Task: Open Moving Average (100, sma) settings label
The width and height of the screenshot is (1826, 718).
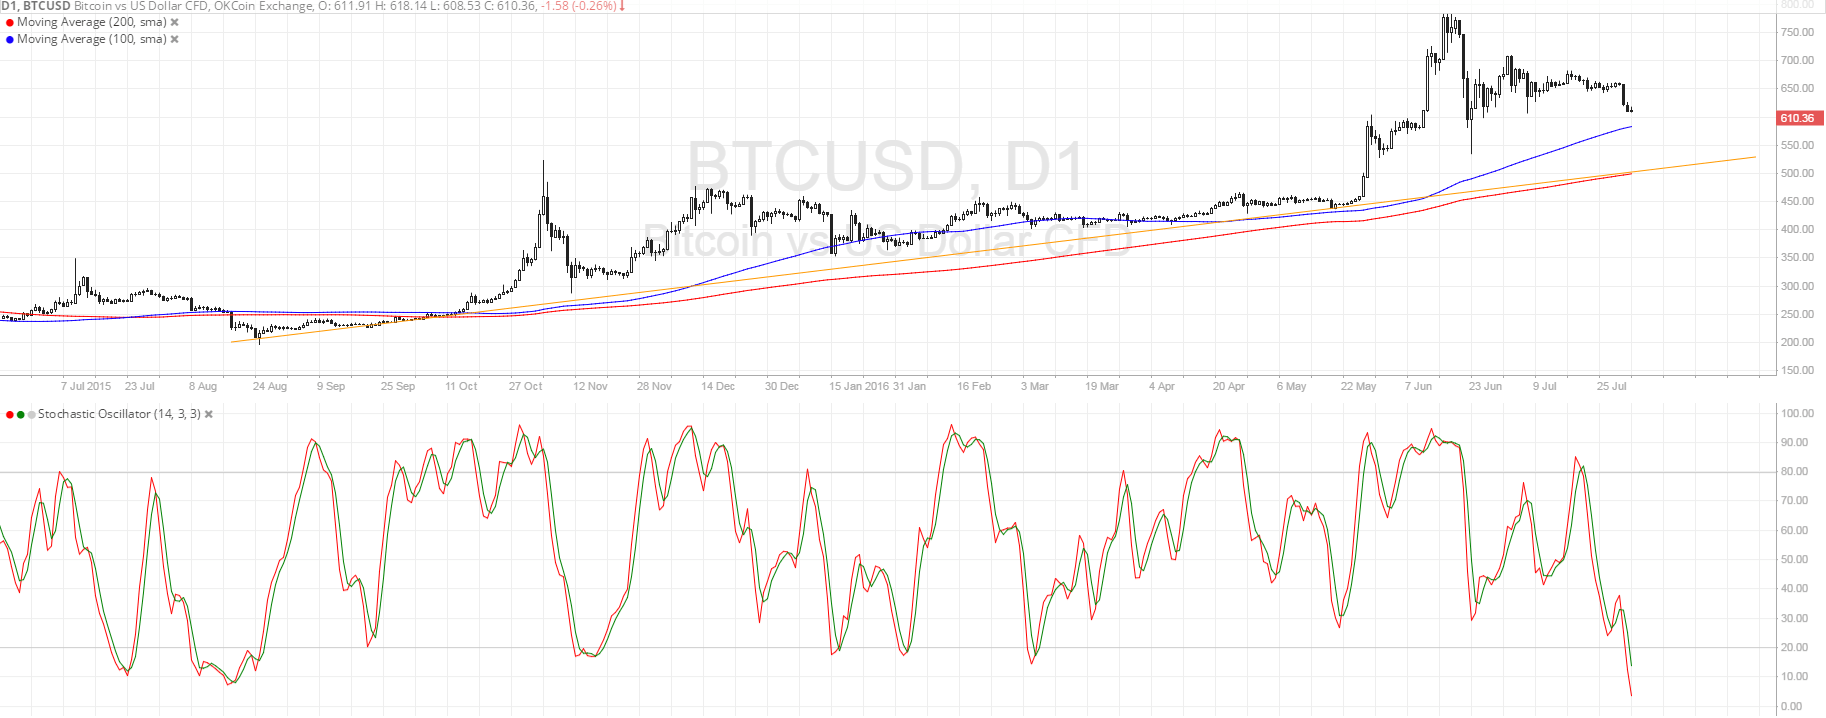Action: coord(92,39)
